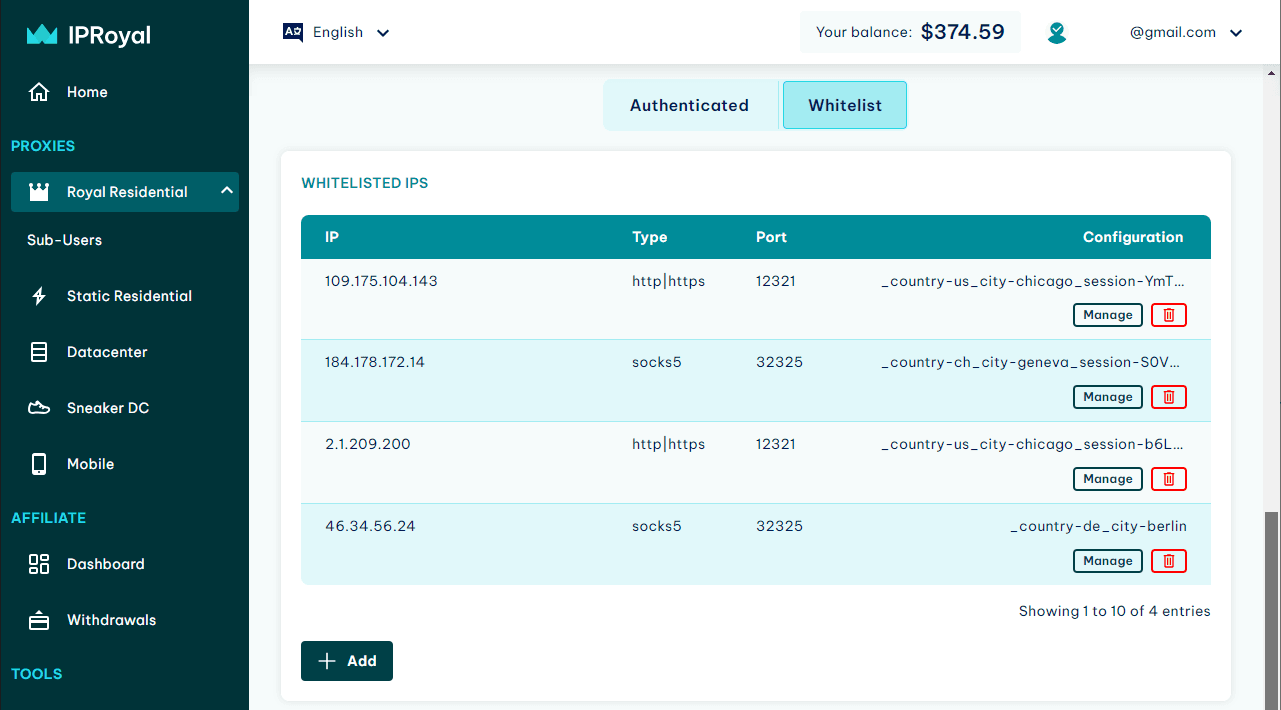
Task: Delete whitelisted IP 184.178.172.14
Action: pos(1169,397)
